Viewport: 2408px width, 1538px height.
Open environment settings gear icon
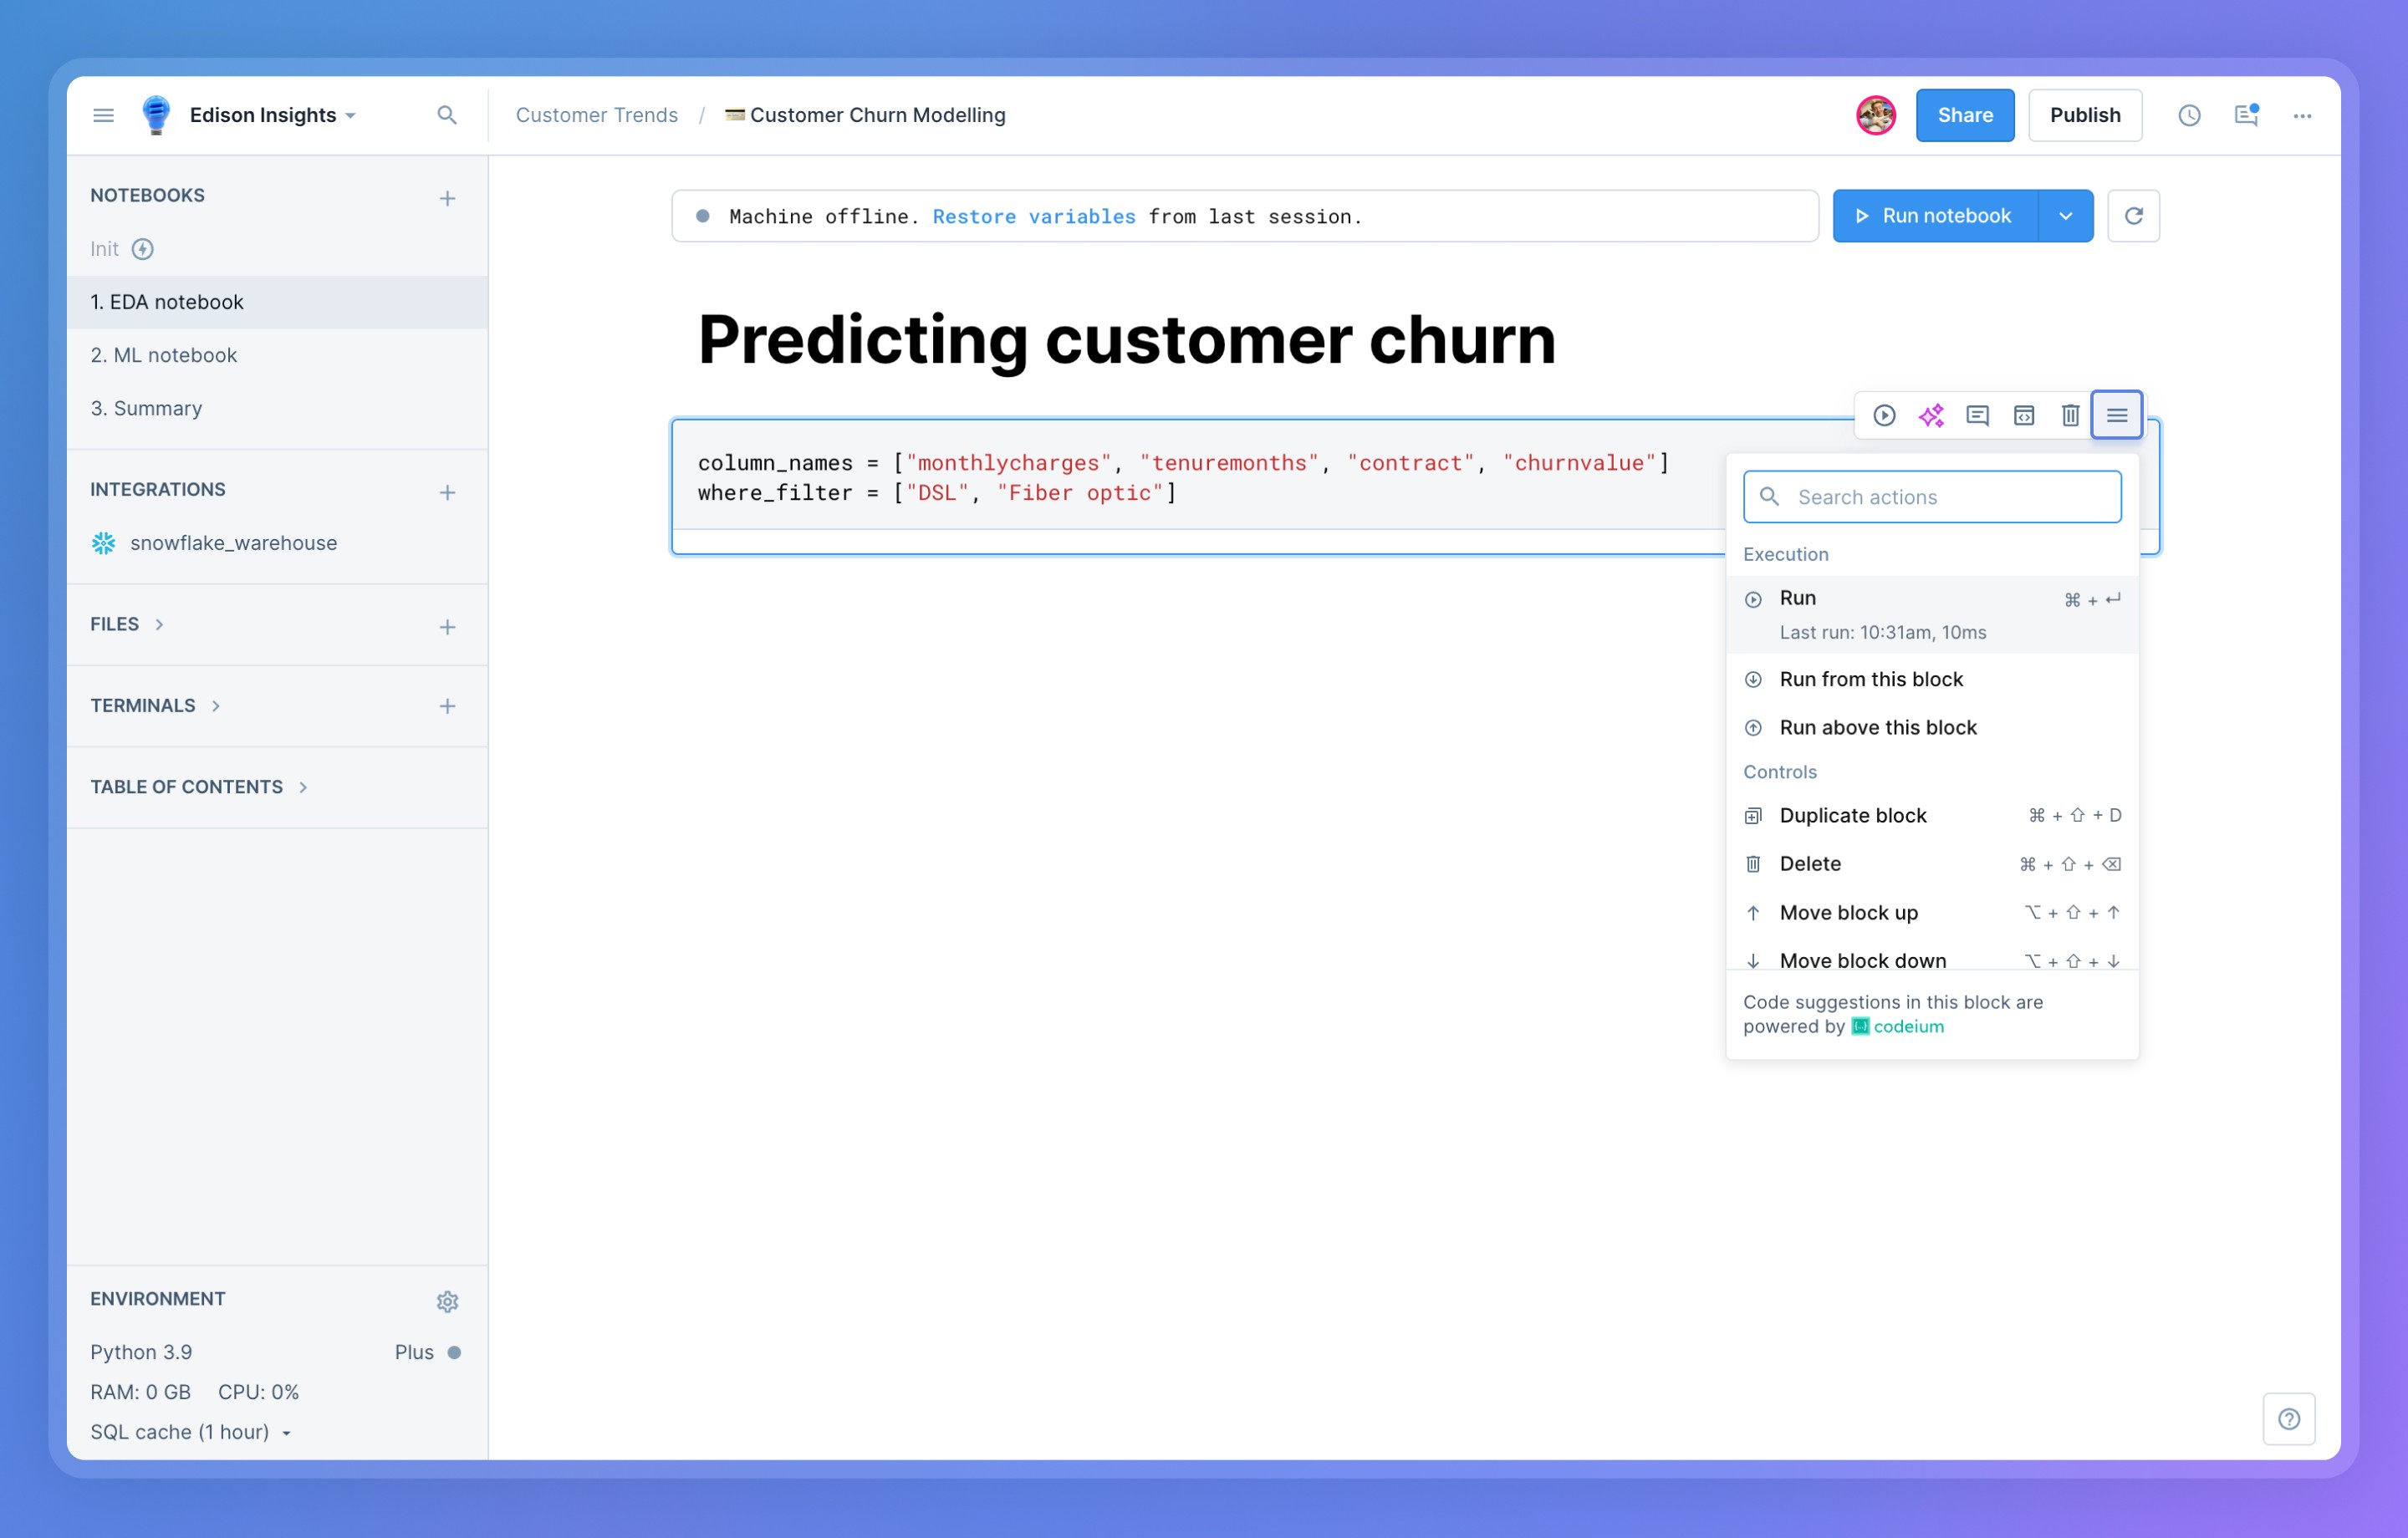(x=447, y=1301)
